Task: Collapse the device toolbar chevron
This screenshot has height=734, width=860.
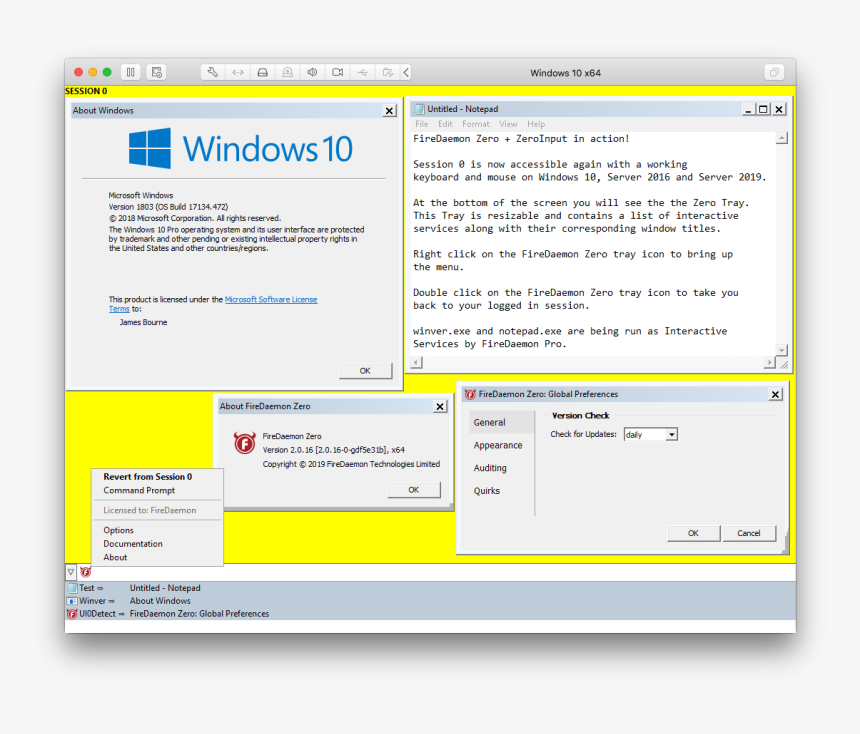Action: (x=406, y=72)
